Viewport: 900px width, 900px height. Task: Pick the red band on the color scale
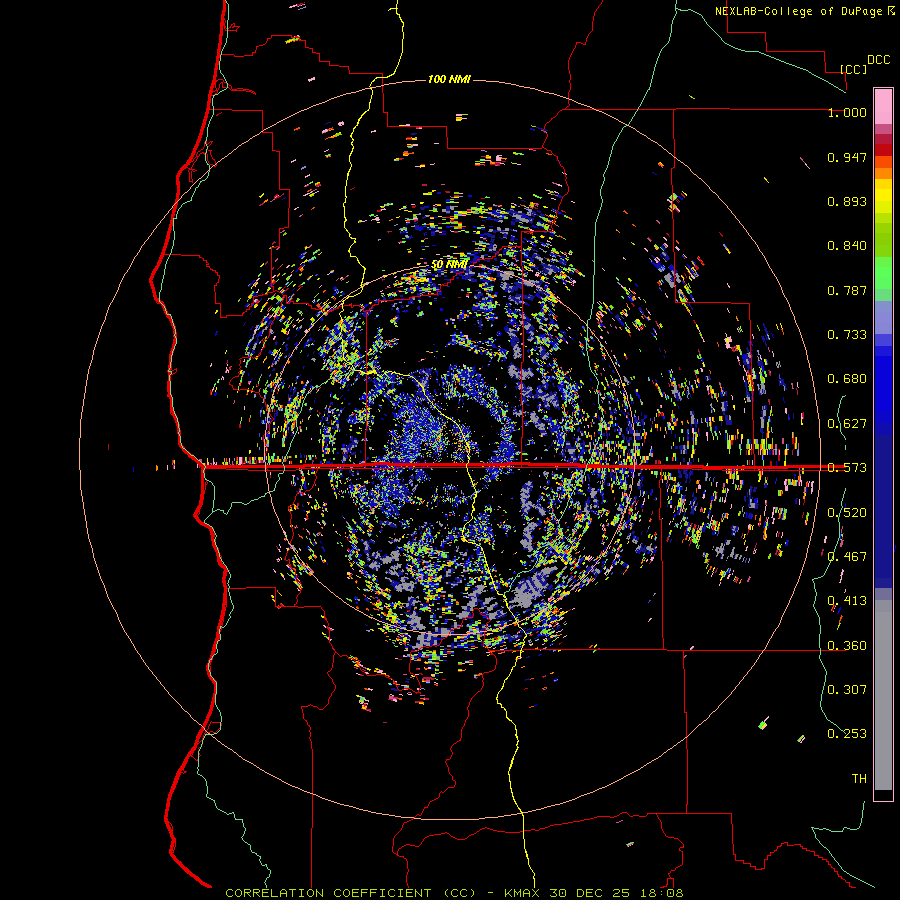pyautogui.click(x=883, y=150)
